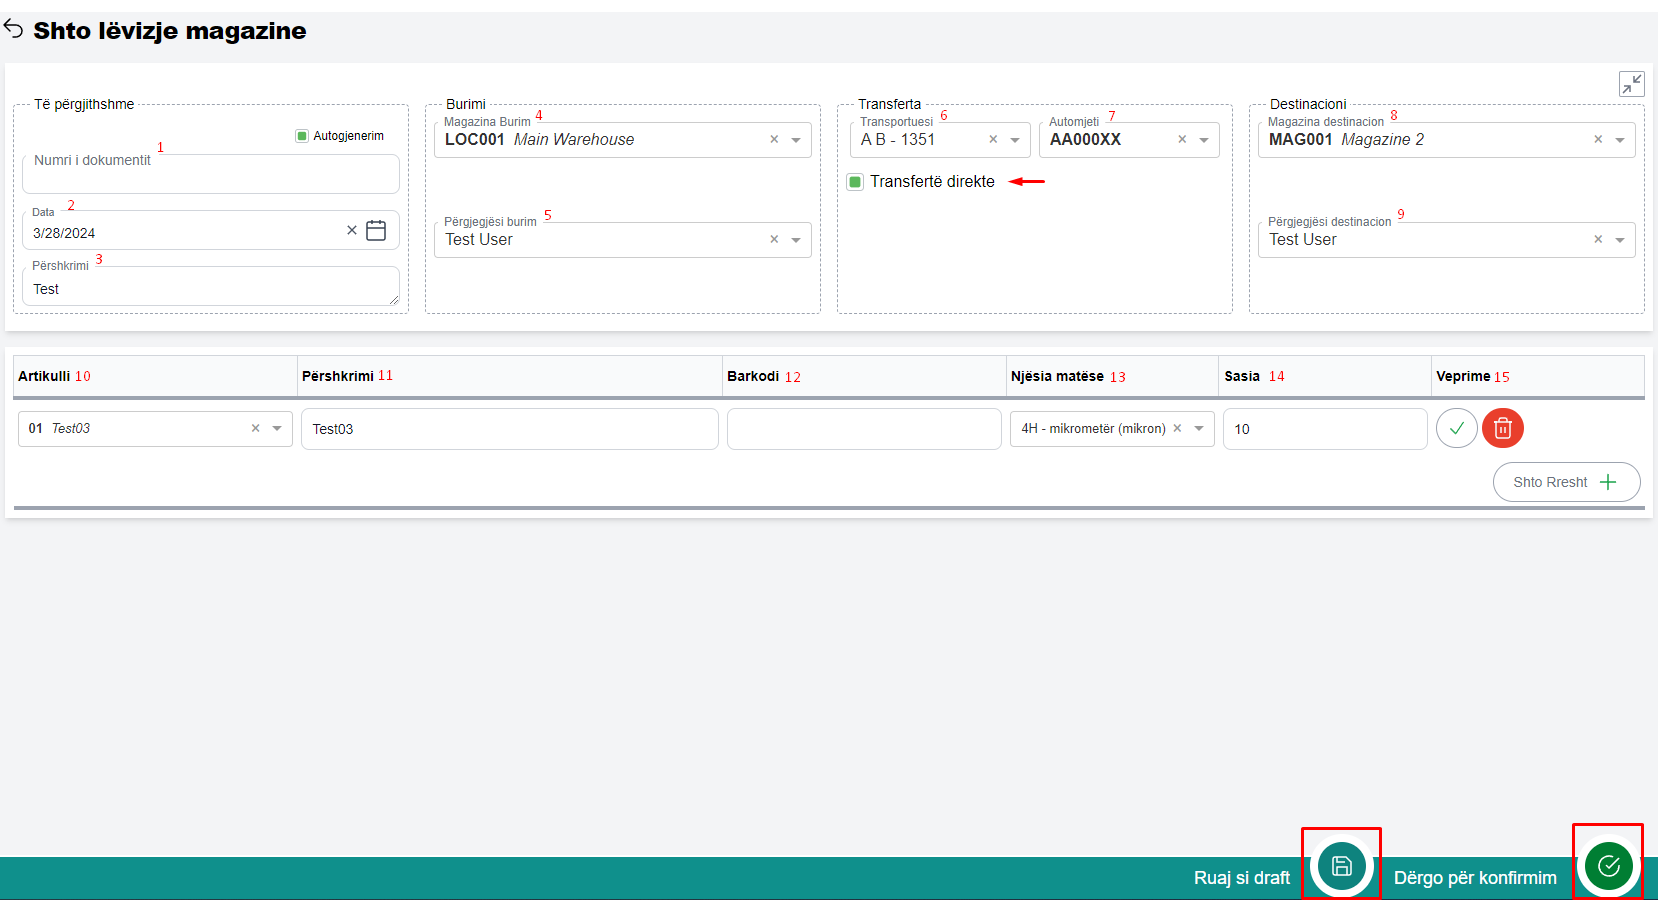Open the Transportuesi dropdown
1658x900 pixels.
click(x=1015, y=140)
